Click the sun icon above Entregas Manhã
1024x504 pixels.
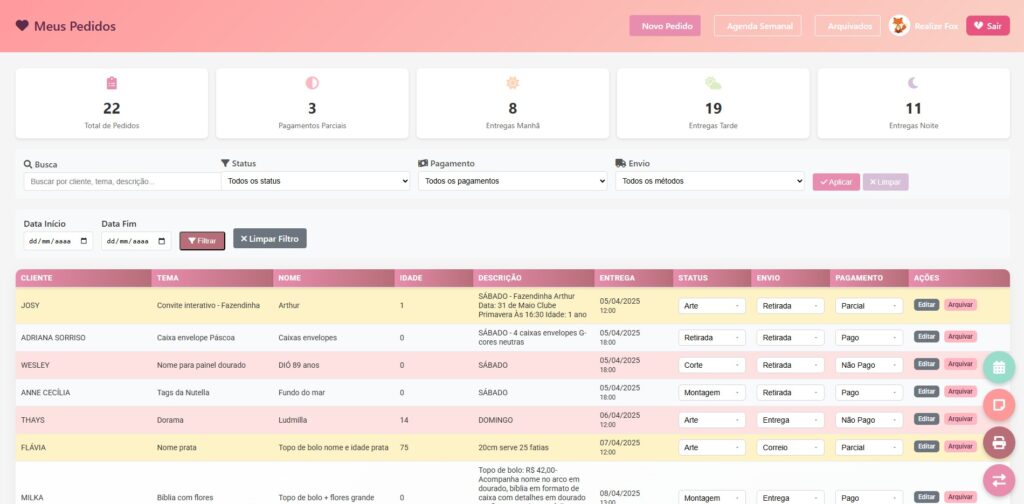[513, 83]
